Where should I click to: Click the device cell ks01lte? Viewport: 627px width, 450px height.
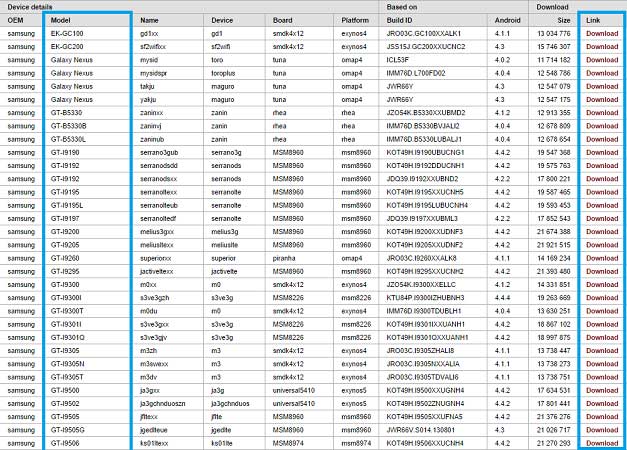coord(222,443)
